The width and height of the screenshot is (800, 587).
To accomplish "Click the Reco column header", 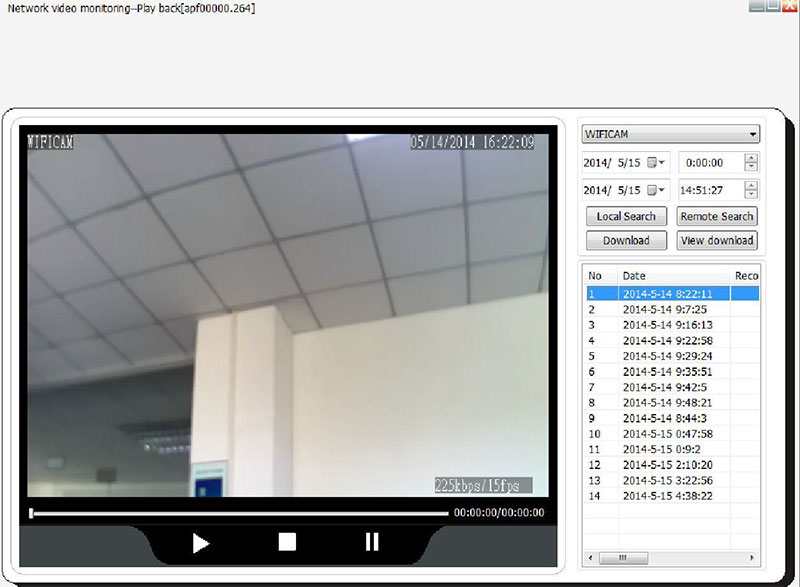I will (745, 276).
